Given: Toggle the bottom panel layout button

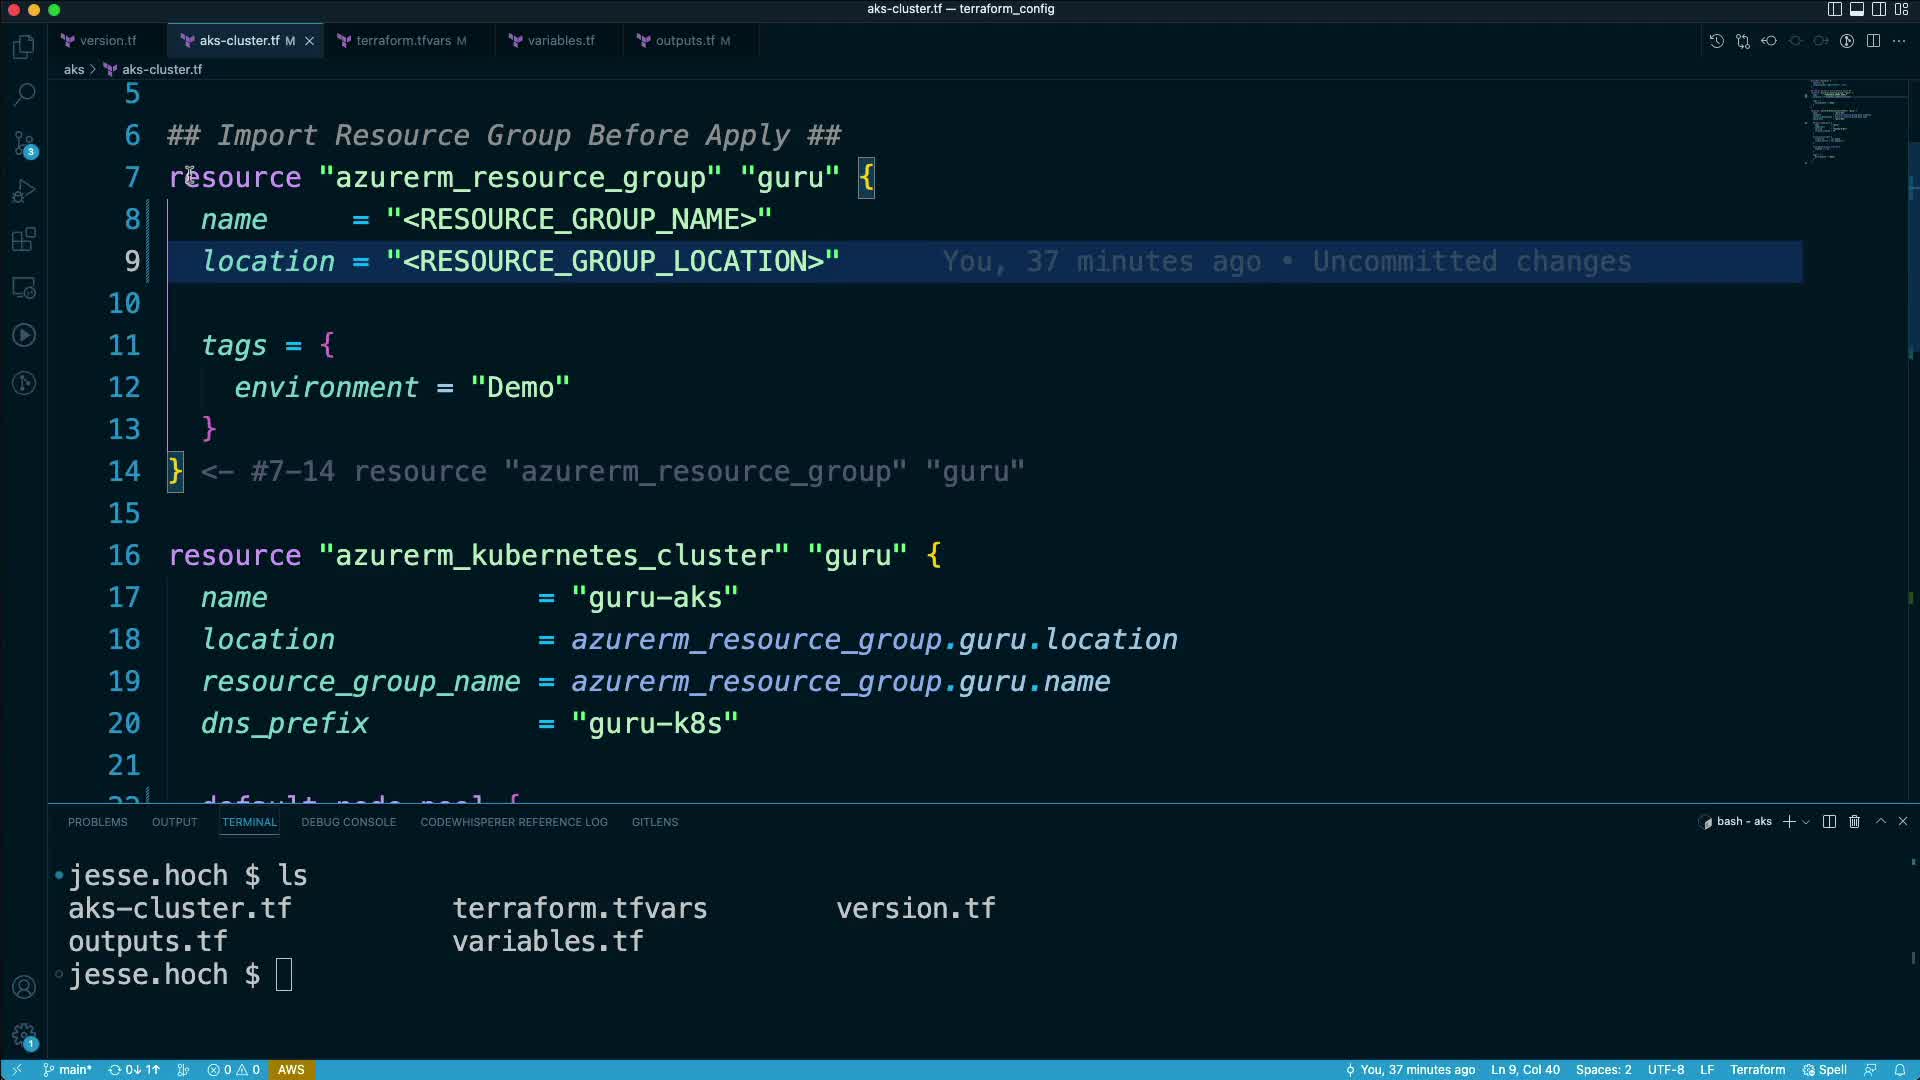Looking at the screenshot, I should coord(1857,9).
